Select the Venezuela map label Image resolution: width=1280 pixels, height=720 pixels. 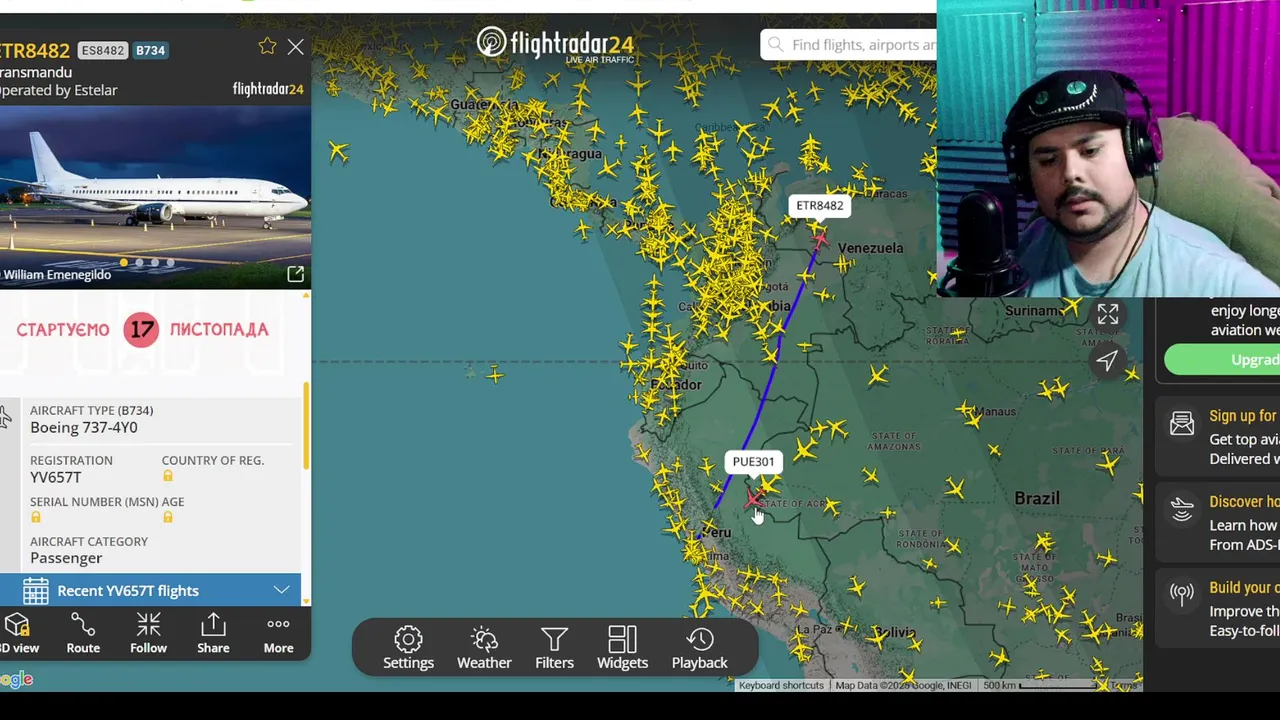pos(870,248)
